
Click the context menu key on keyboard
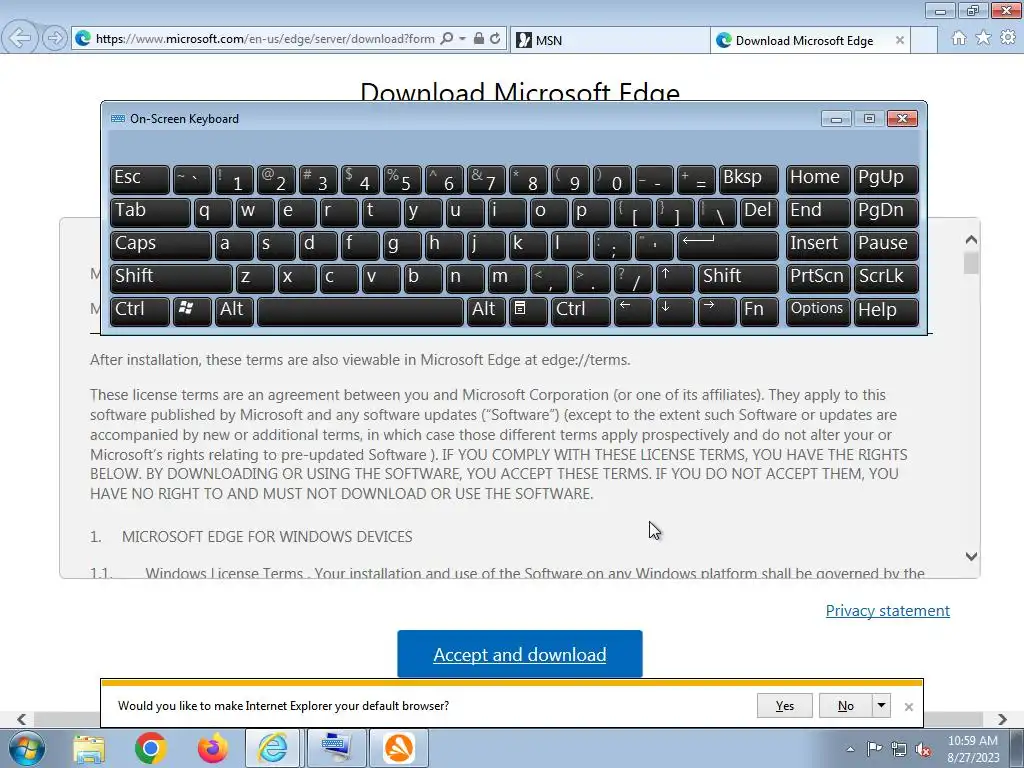point(528,310)
